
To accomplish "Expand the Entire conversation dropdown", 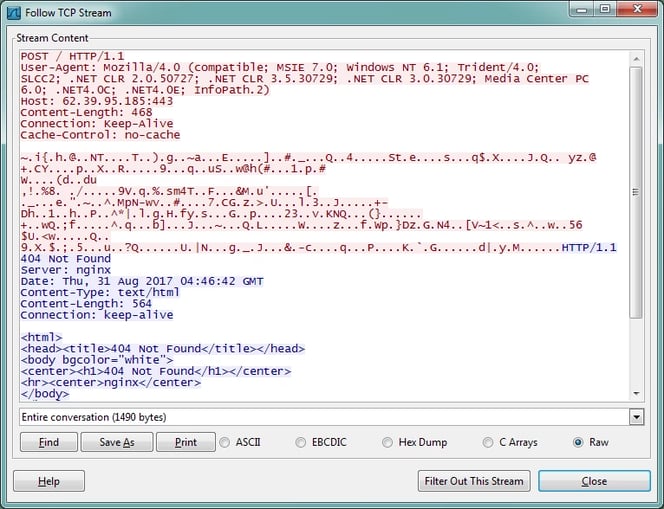I will [x=636, y=416].
